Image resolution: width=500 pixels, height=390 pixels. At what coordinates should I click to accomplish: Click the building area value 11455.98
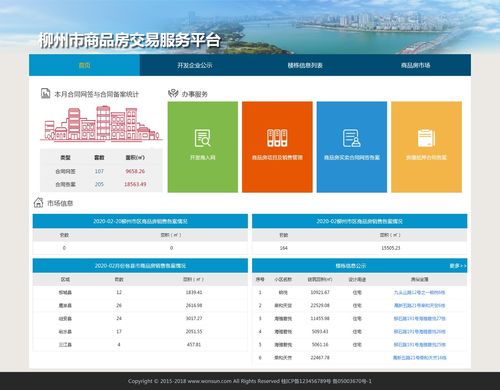point(320,318)
